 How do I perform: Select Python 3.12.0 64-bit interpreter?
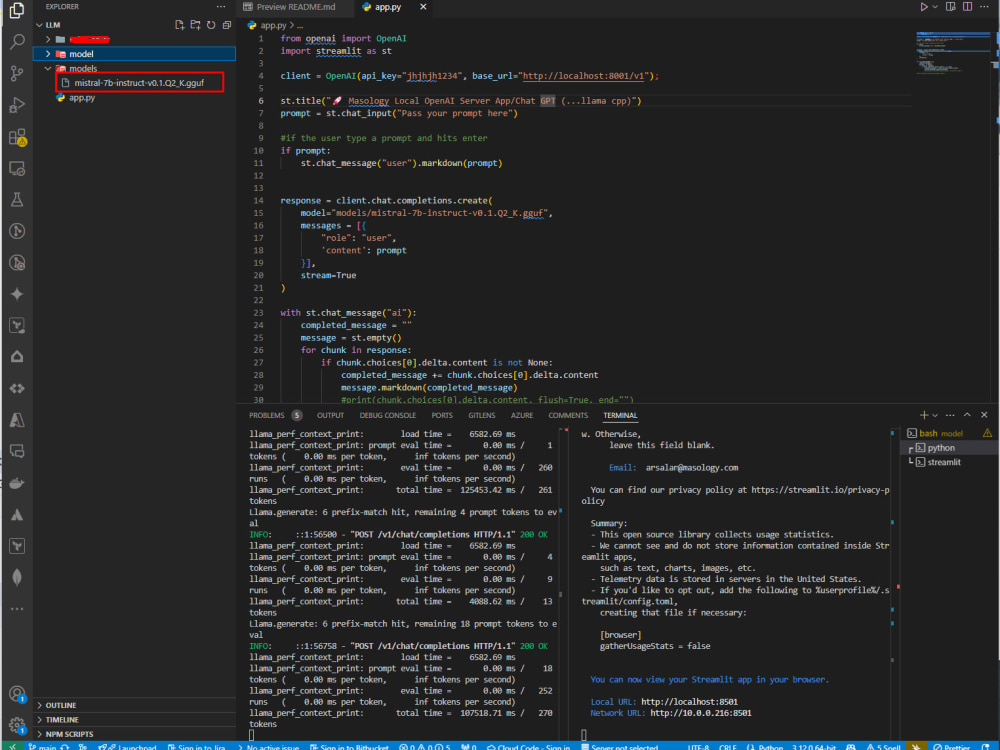[813, 746]
